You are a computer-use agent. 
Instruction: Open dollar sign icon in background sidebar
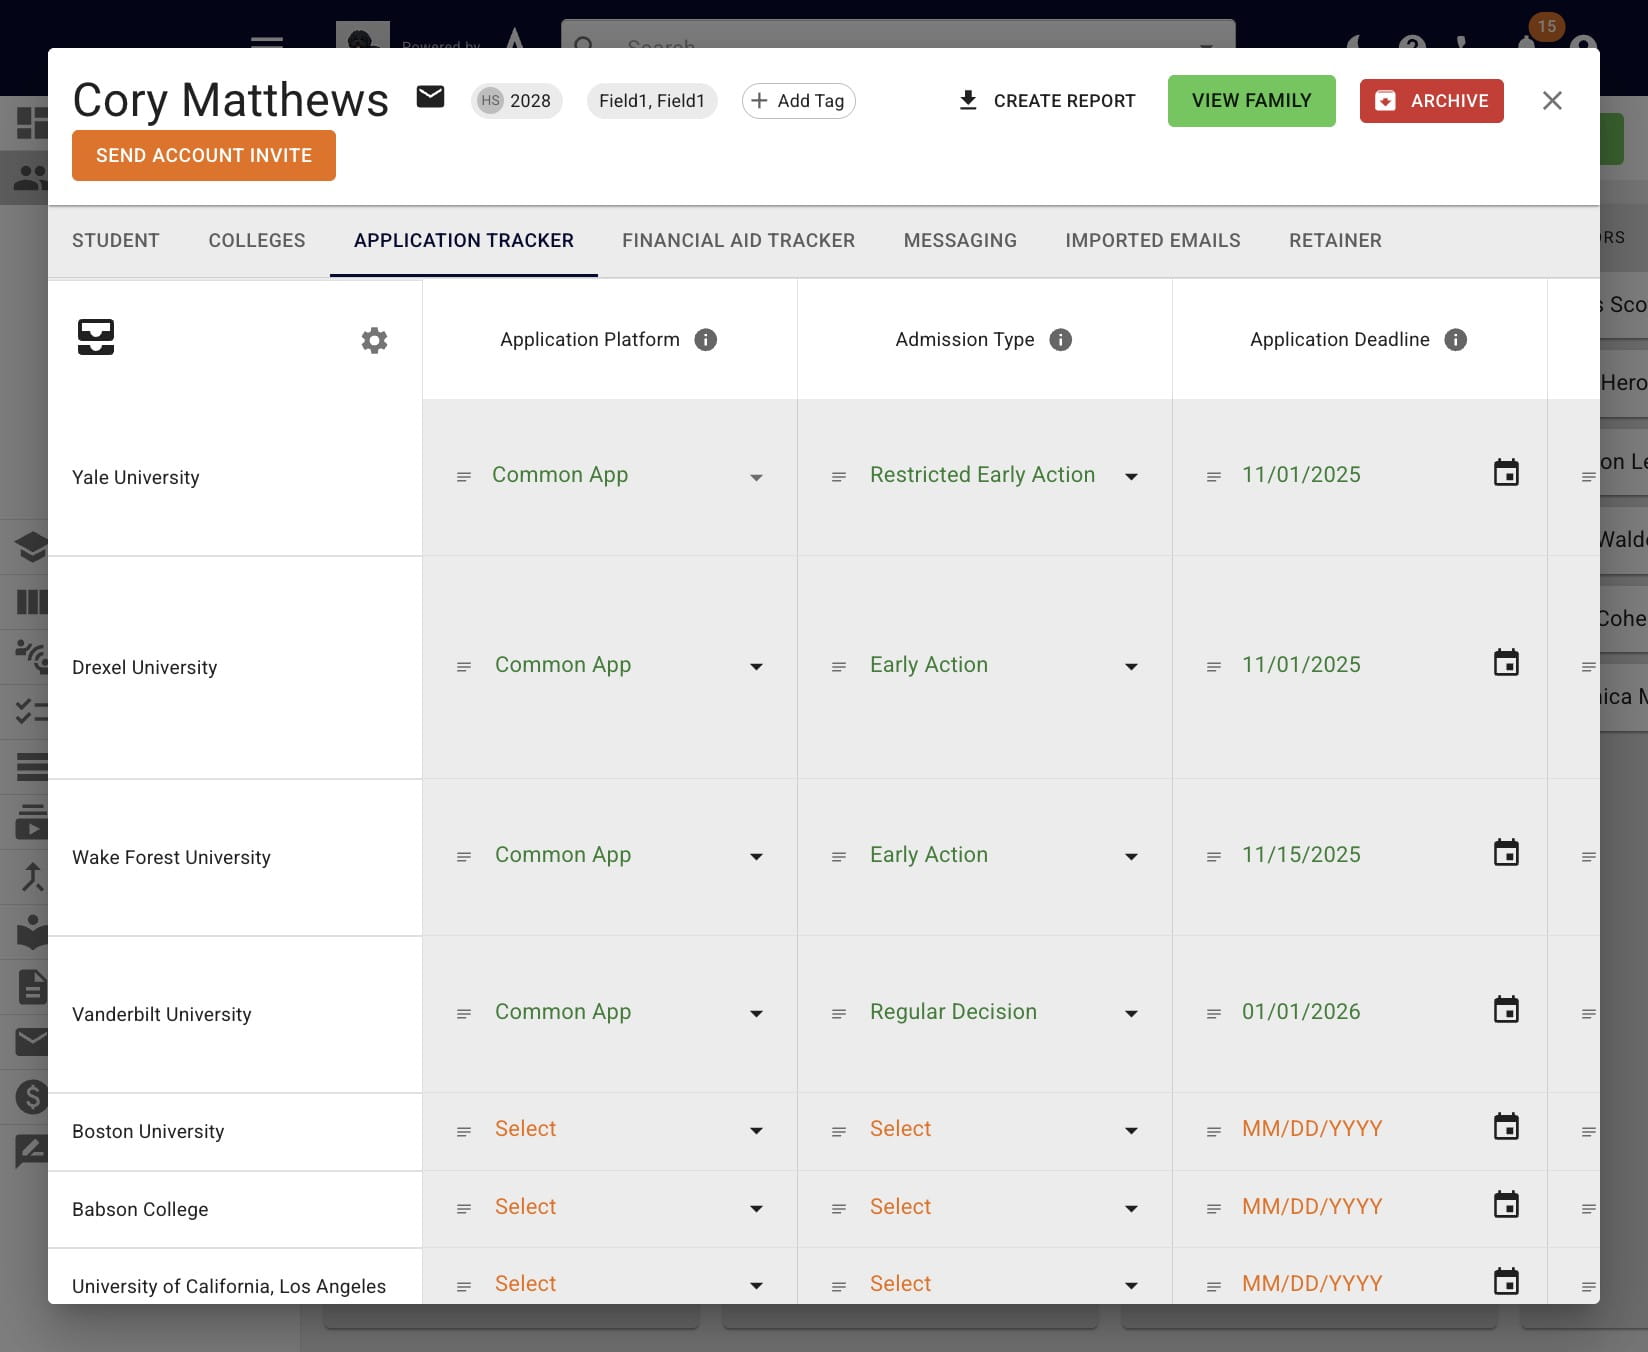pyautogui.click(x=31, y=1097)
